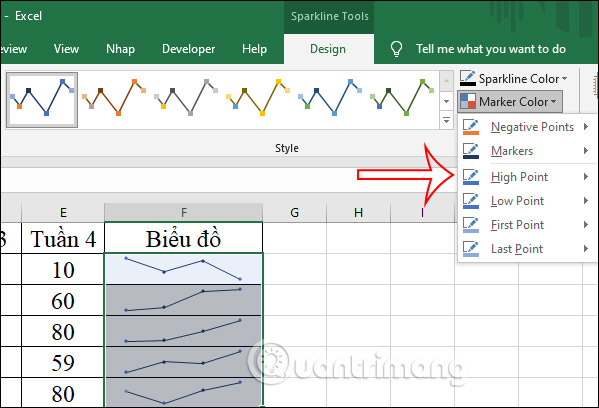Image resolution: width=599 pixels, height=408 pixels.
Task: Click the Negative Points orange pen icon
Action: tap(471, 127)
